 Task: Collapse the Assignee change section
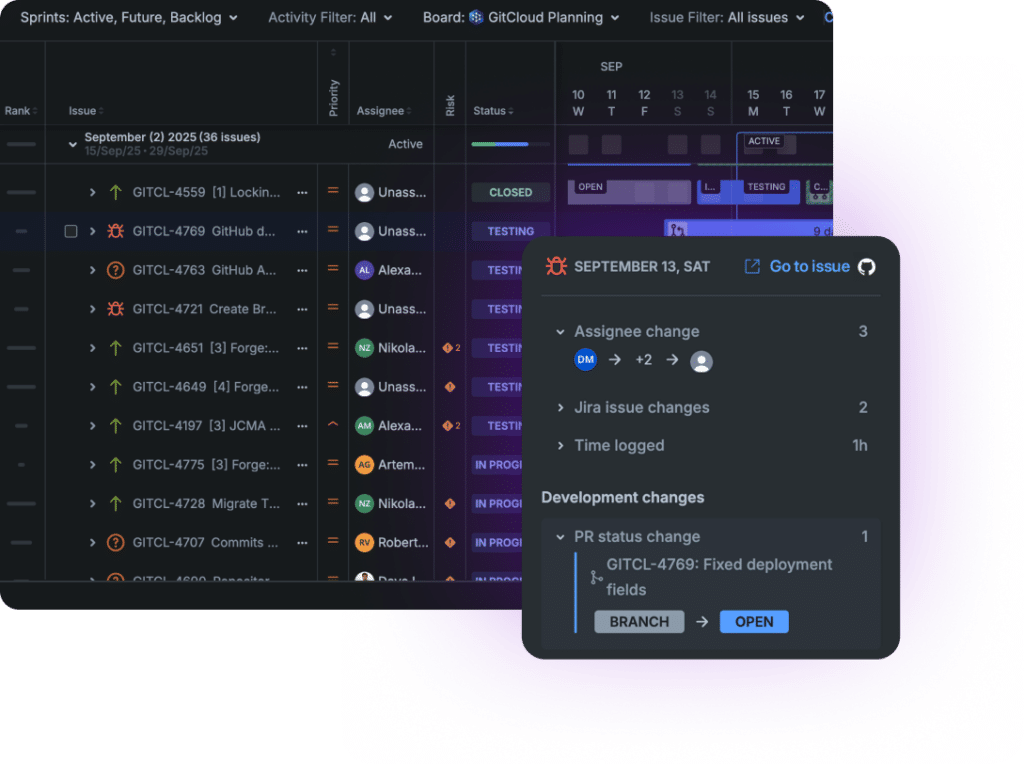click(x=560, y=332)
